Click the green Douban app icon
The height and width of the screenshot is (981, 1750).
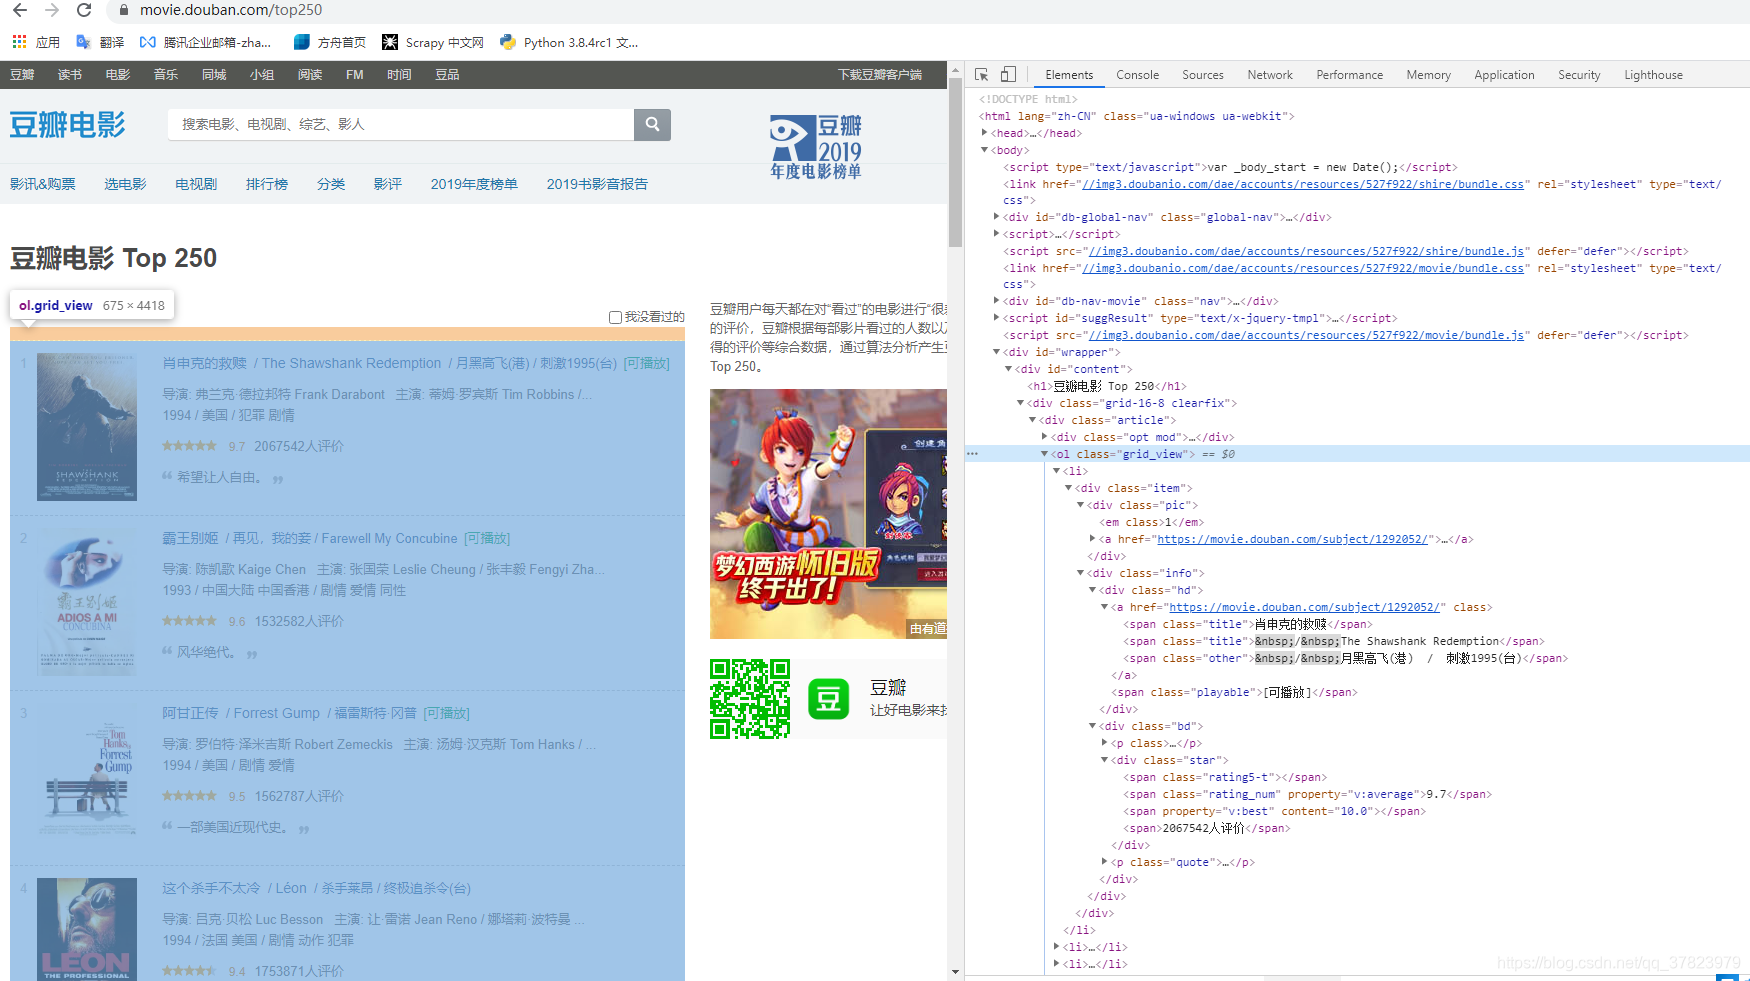coord(828,699)
